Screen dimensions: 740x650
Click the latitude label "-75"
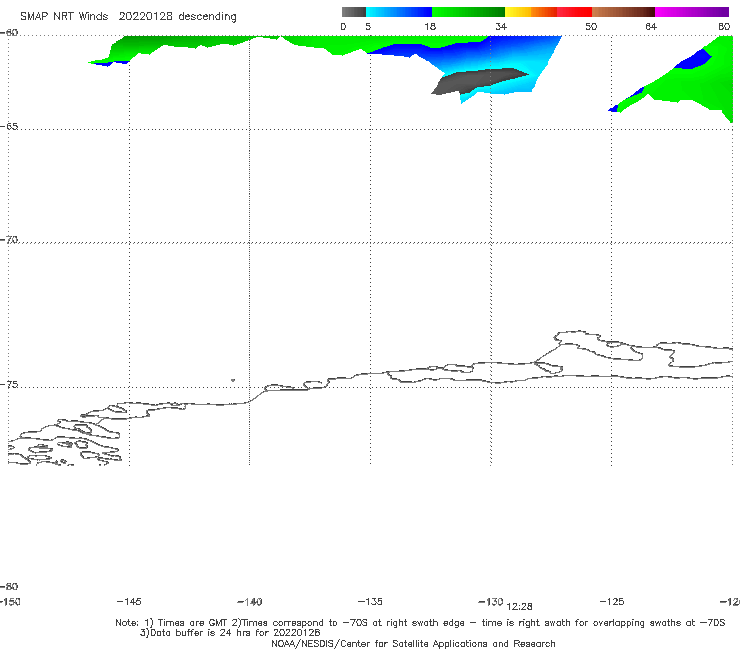(9, 385)
